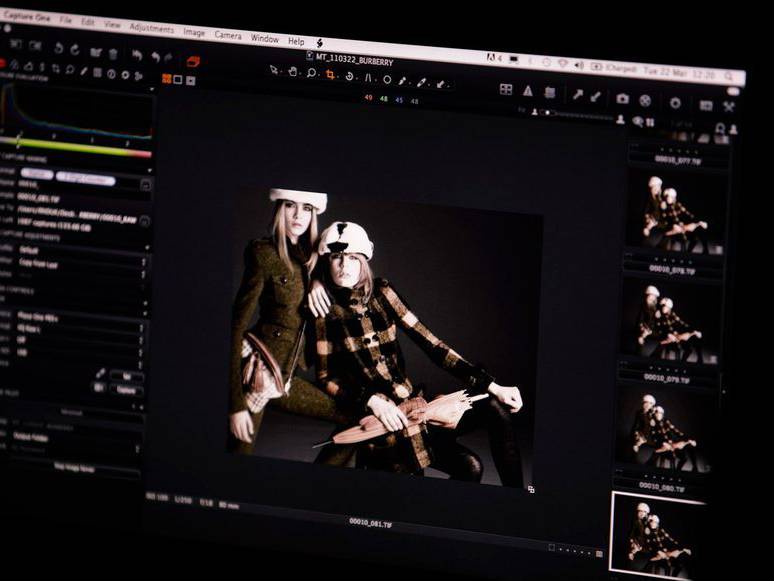Click the redo arrow icon

click(x=168, y=58)
